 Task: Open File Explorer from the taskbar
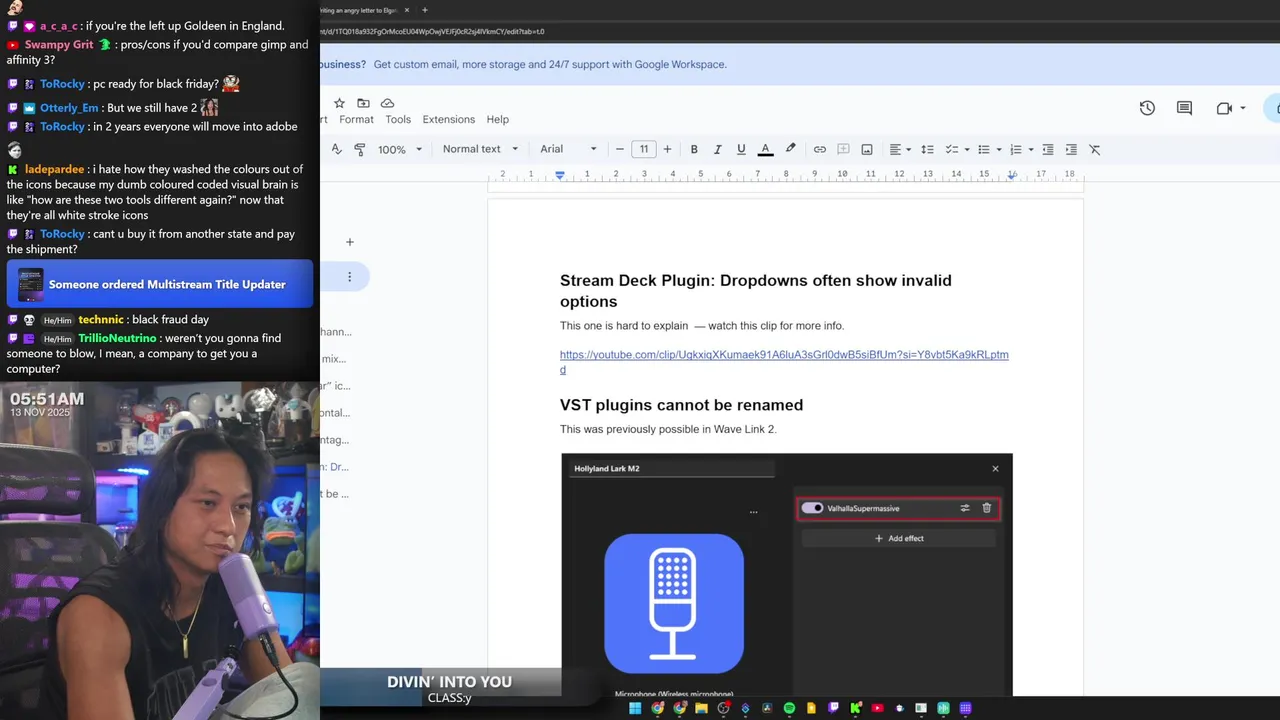tap(701, 708)
